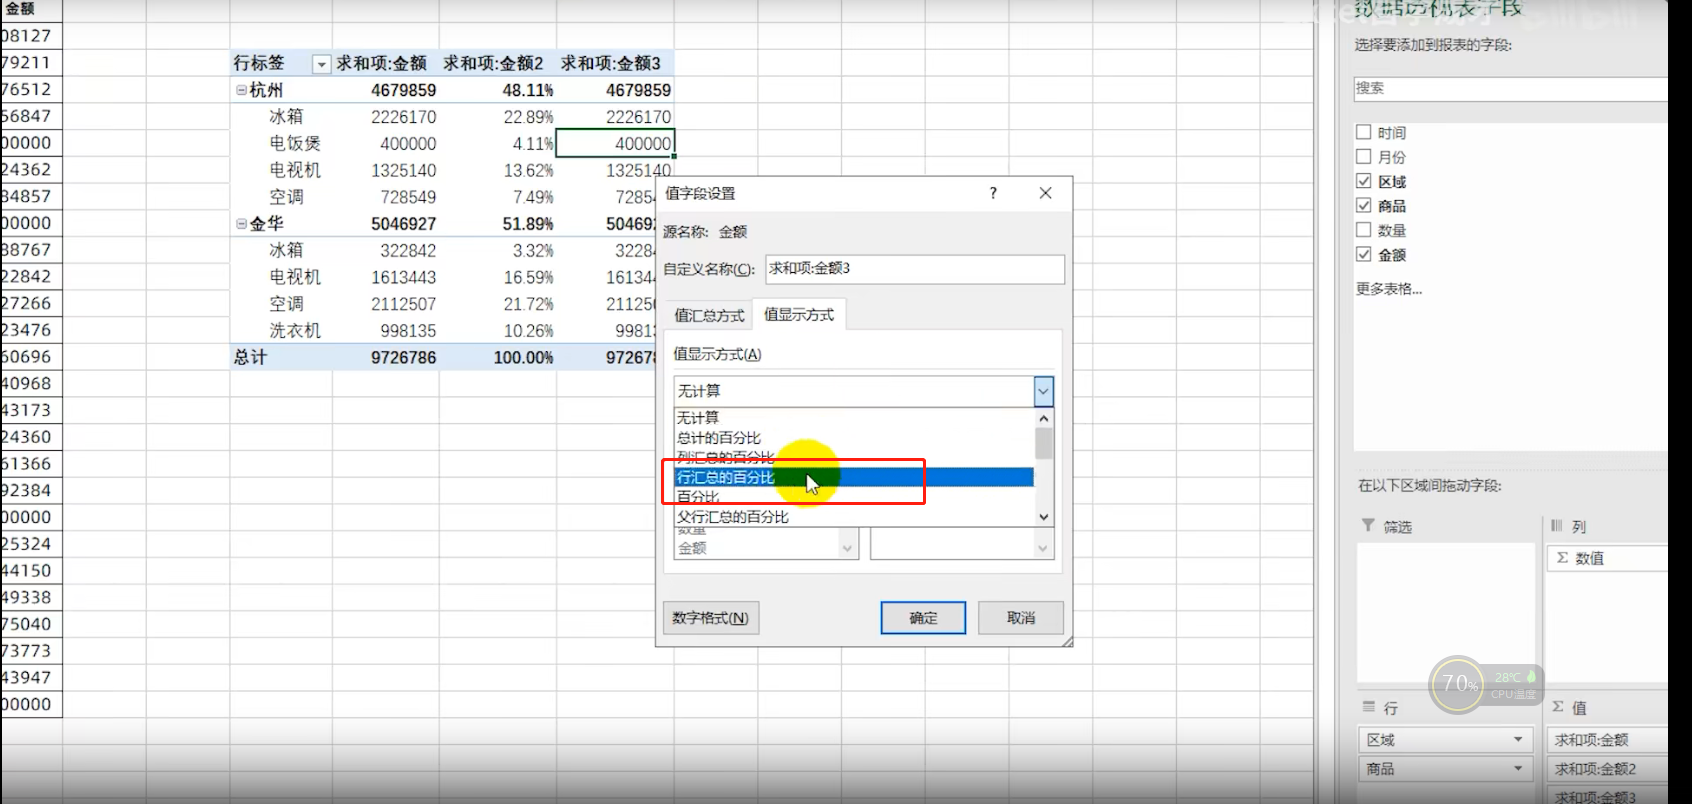Screen dimensions: 1692x804
Task: Click the 数值 item in columns area
Action: [1607, 559]
